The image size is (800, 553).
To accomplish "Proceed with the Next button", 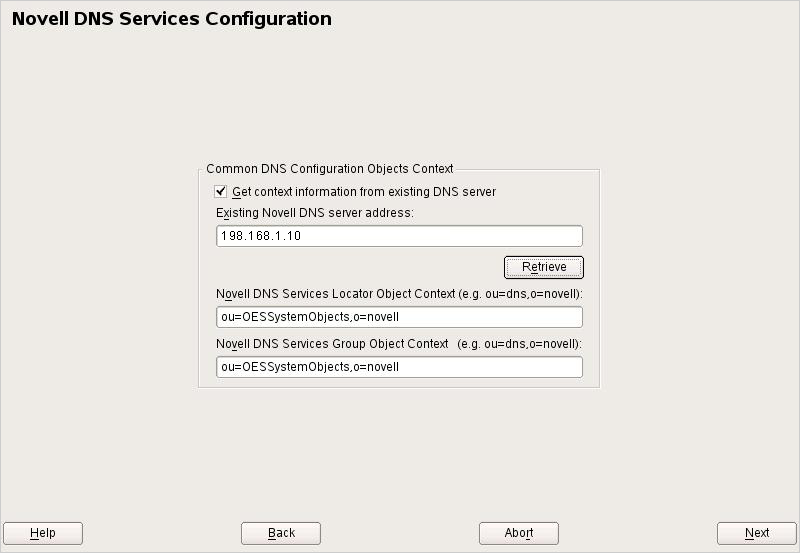I will pyautogui.click(x=757, y=533).
